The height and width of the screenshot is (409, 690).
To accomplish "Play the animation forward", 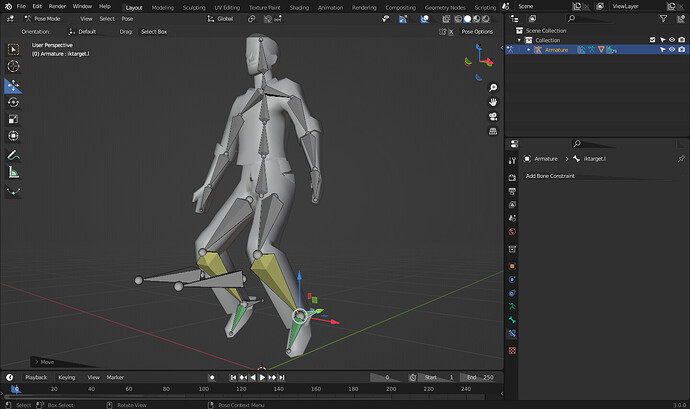I will point(262,377).
